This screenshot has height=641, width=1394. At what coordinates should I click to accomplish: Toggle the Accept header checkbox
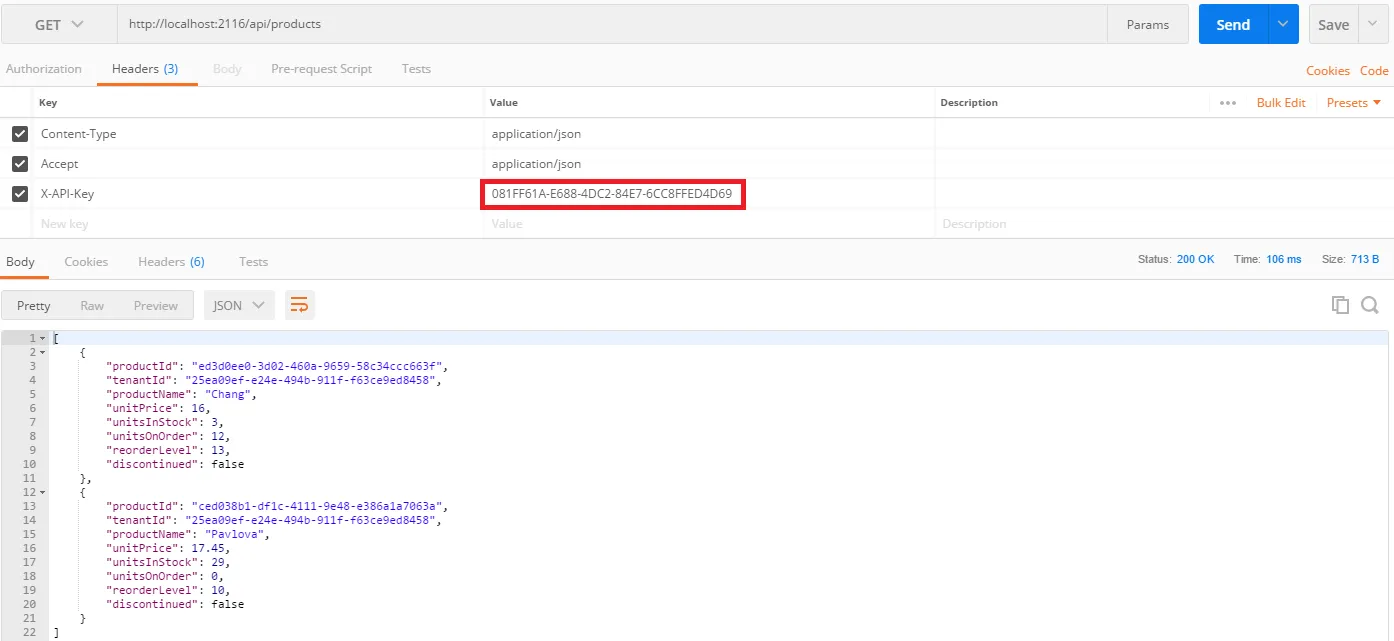[20, 164]
